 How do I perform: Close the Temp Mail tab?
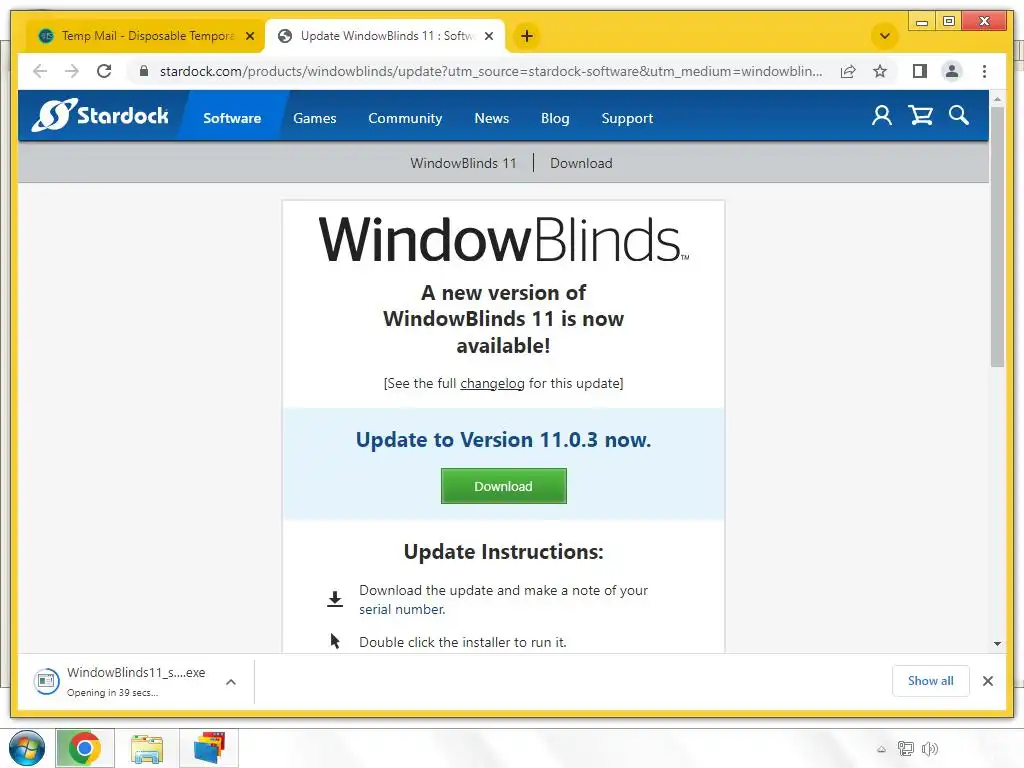pyautogui.click(x=250, y=36)
